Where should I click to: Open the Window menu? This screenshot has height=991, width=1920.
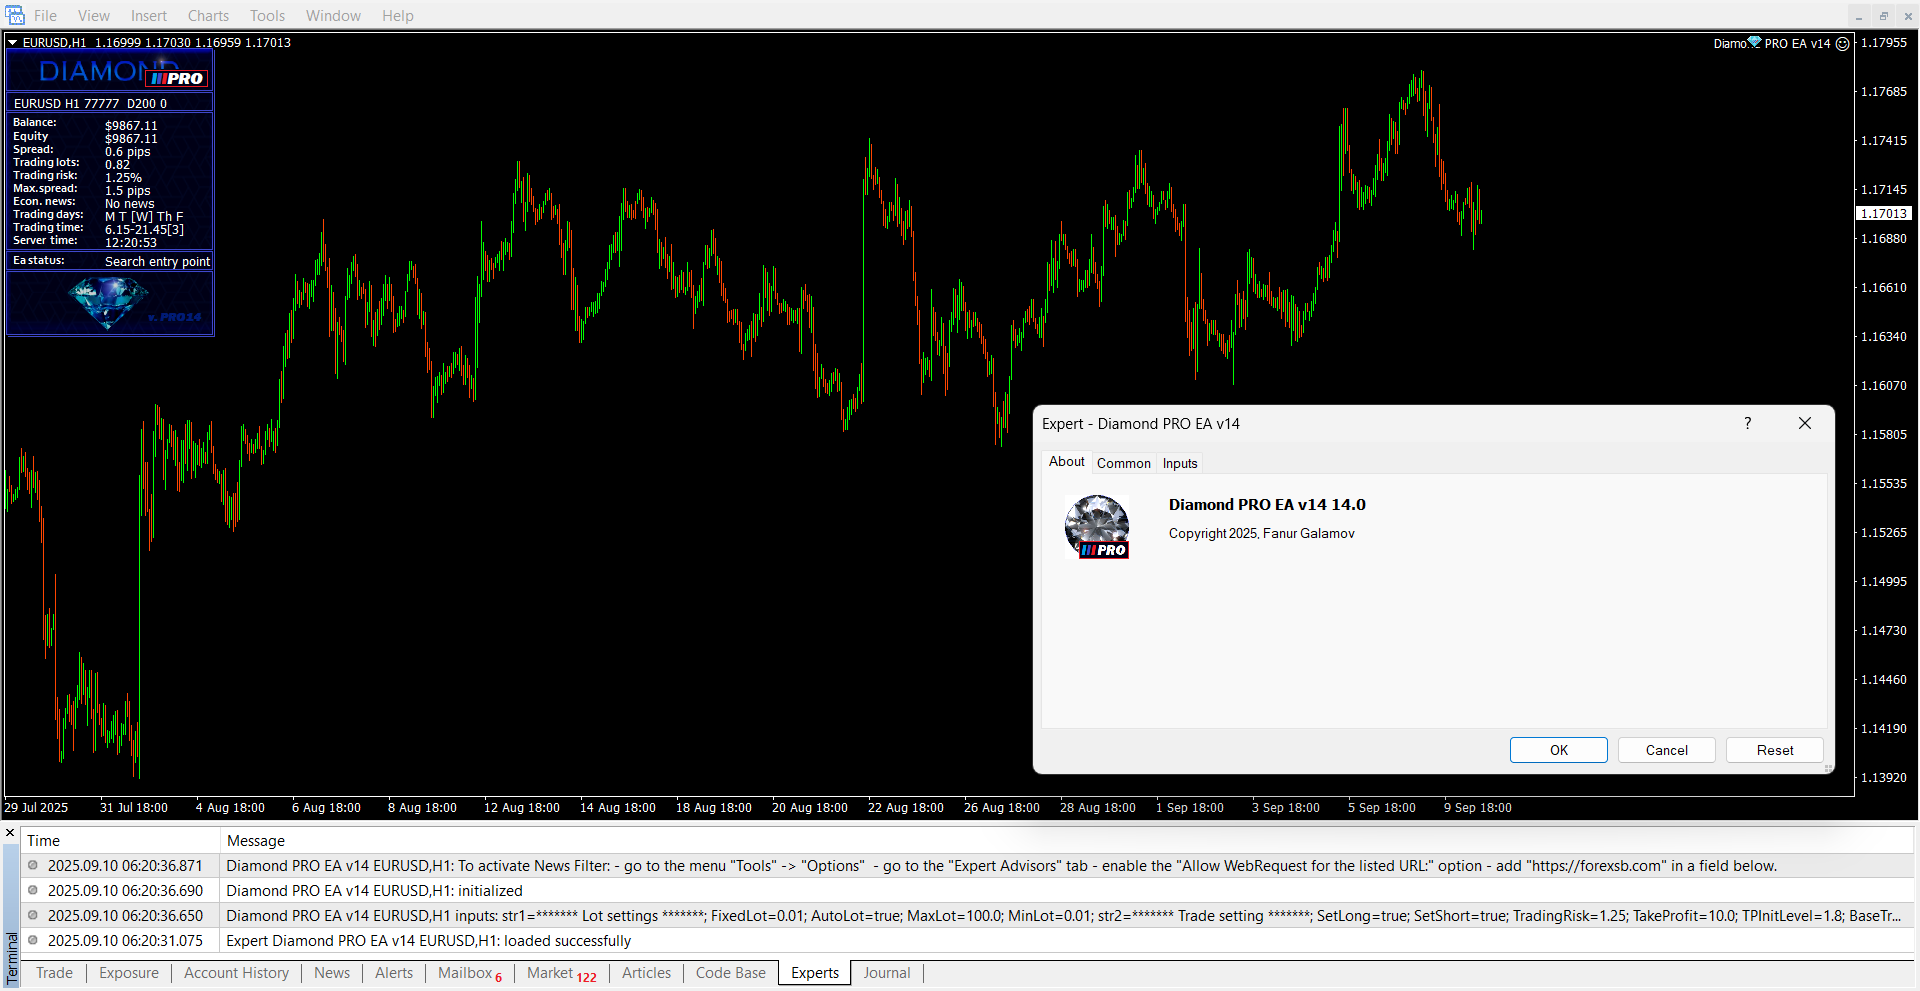333,16
